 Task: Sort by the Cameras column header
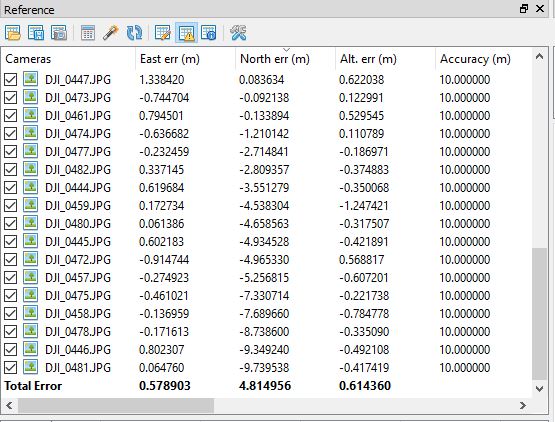point(68,59)
